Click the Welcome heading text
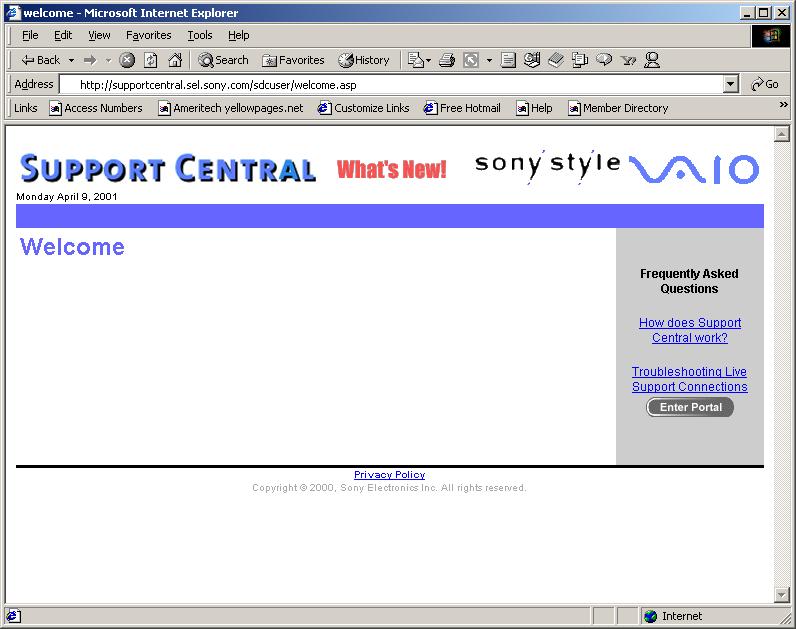 pyautogui.click(x=72, y=247)
